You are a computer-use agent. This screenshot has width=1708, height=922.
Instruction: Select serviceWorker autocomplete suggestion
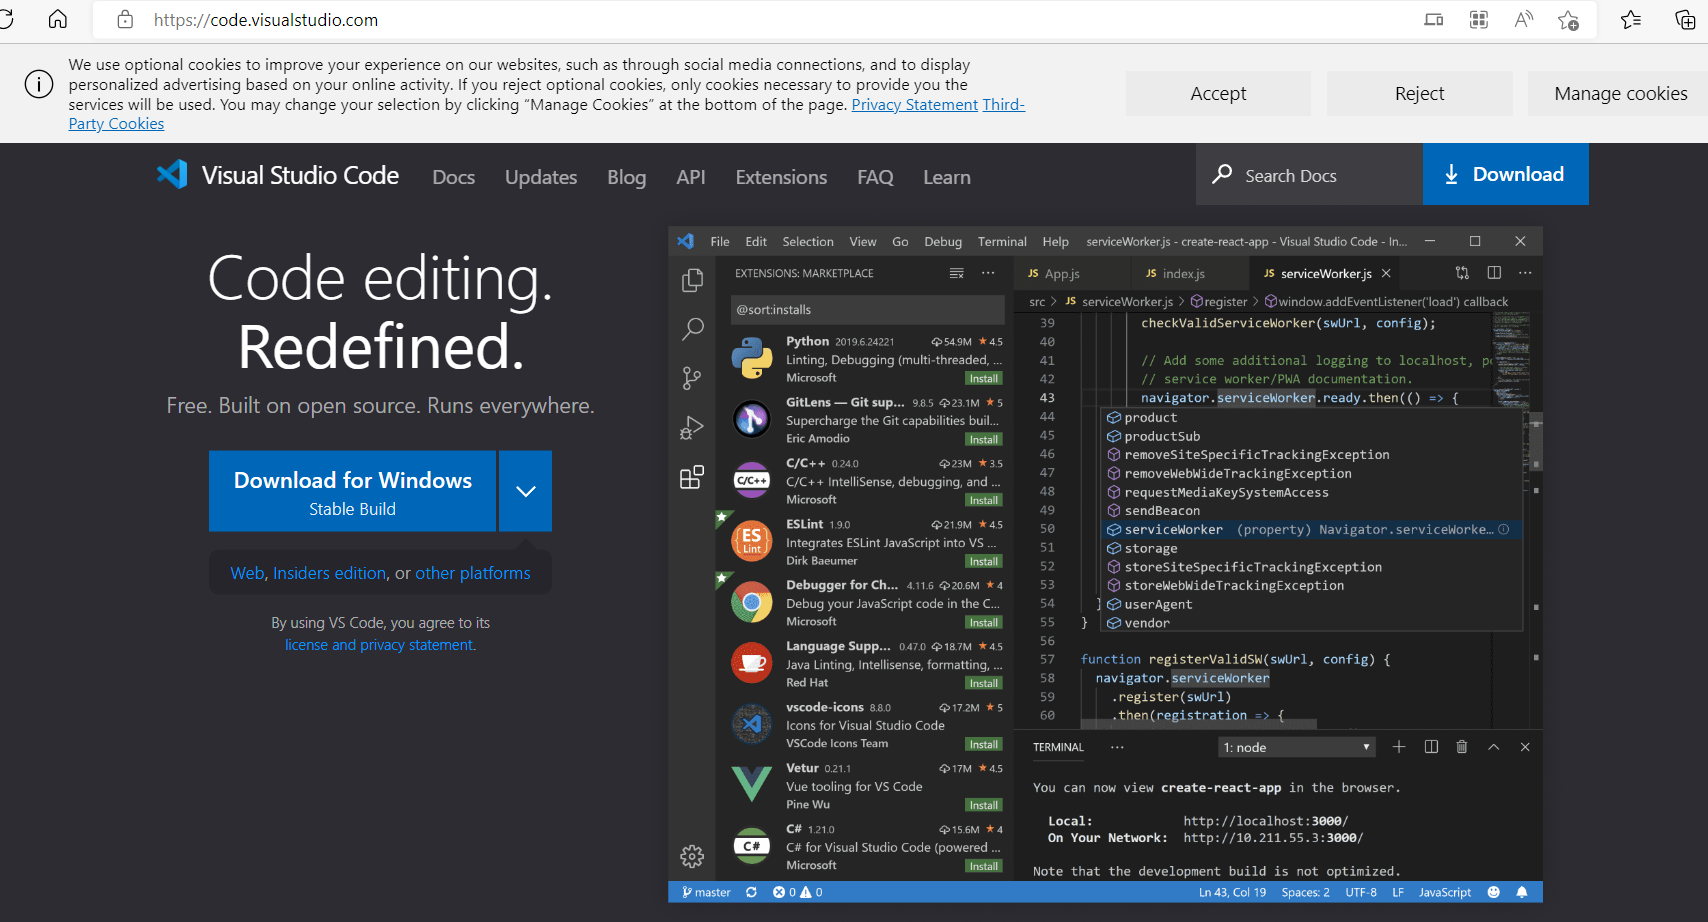(1312, 530)
